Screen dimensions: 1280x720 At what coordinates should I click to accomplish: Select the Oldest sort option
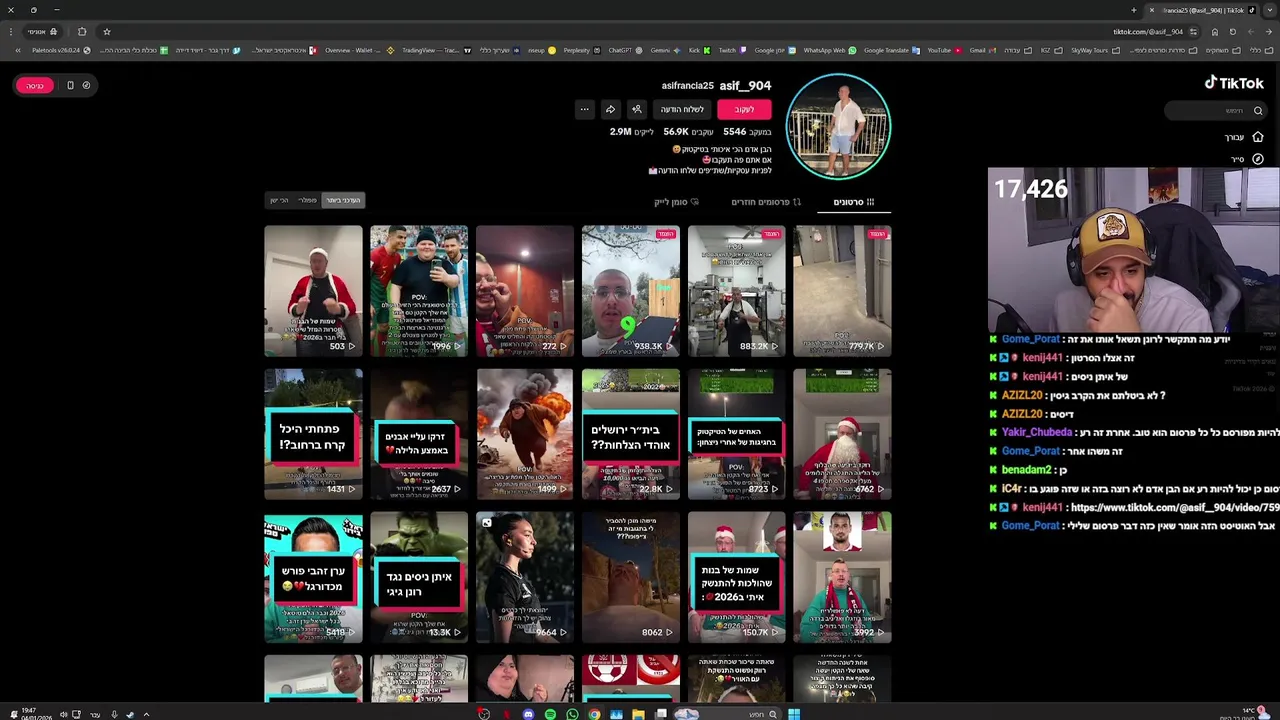(279, 200)
